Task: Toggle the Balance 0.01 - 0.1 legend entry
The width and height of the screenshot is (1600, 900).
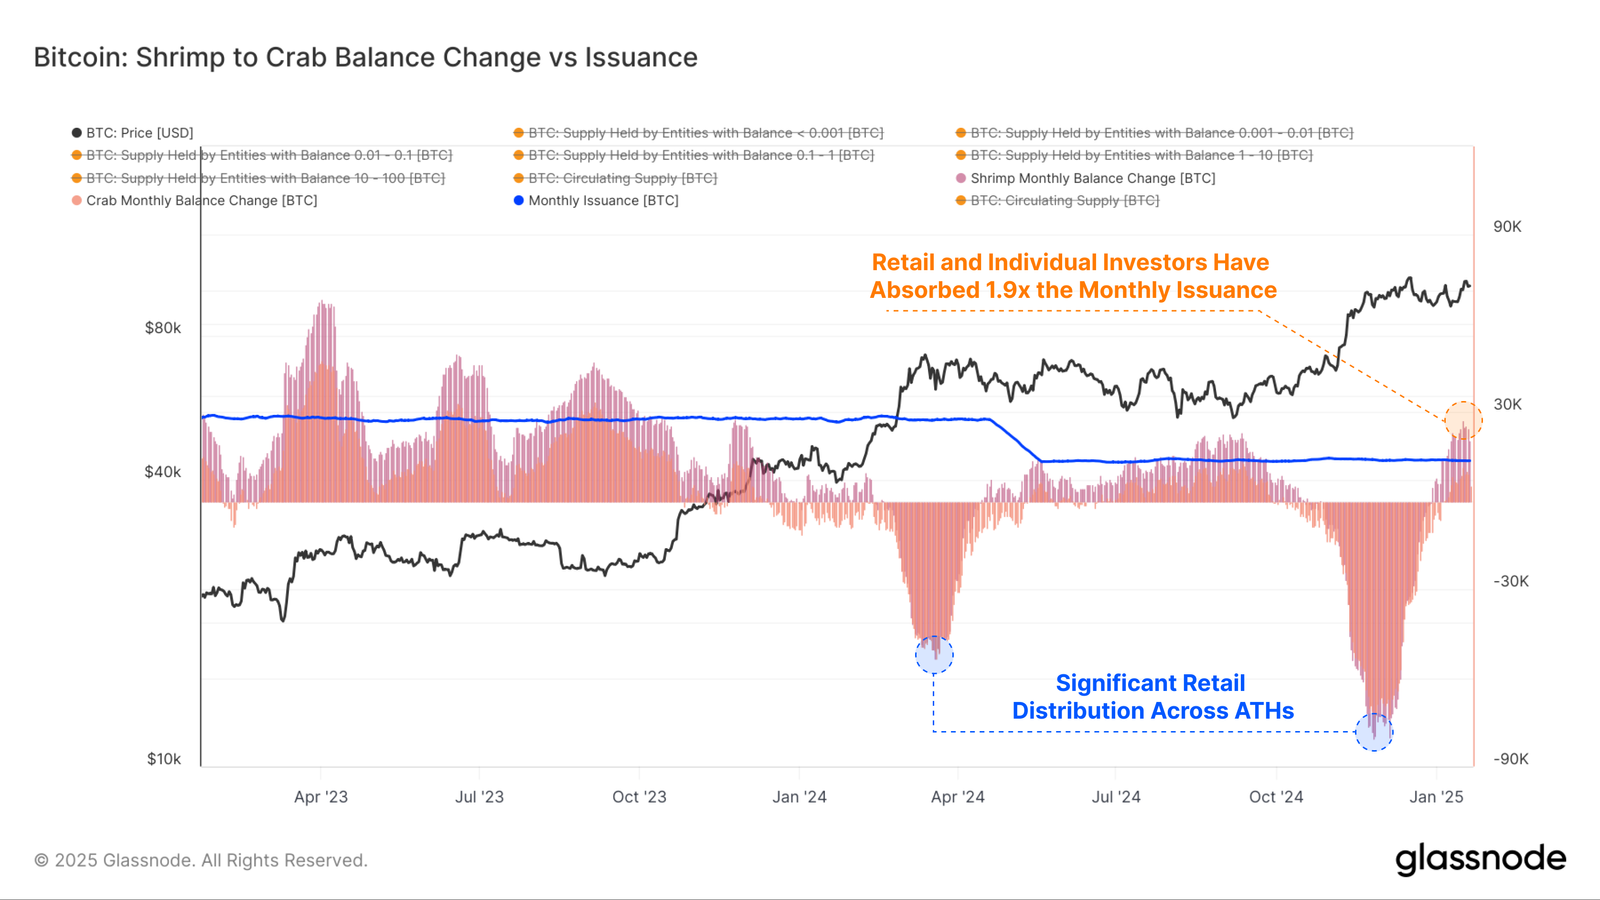Action: (x=268, y=155)
